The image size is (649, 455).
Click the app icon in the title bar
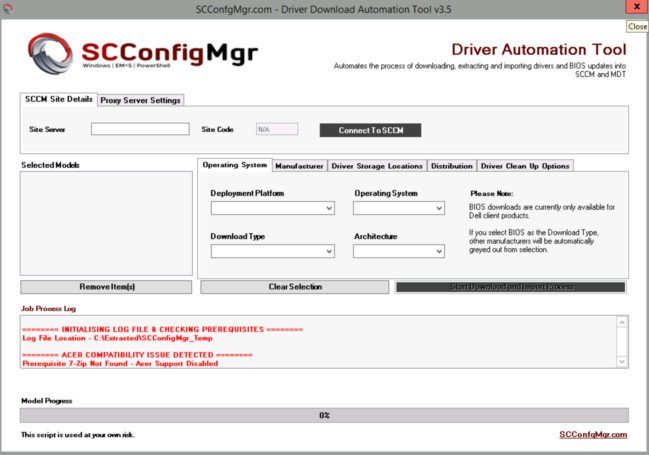[7, 8]
